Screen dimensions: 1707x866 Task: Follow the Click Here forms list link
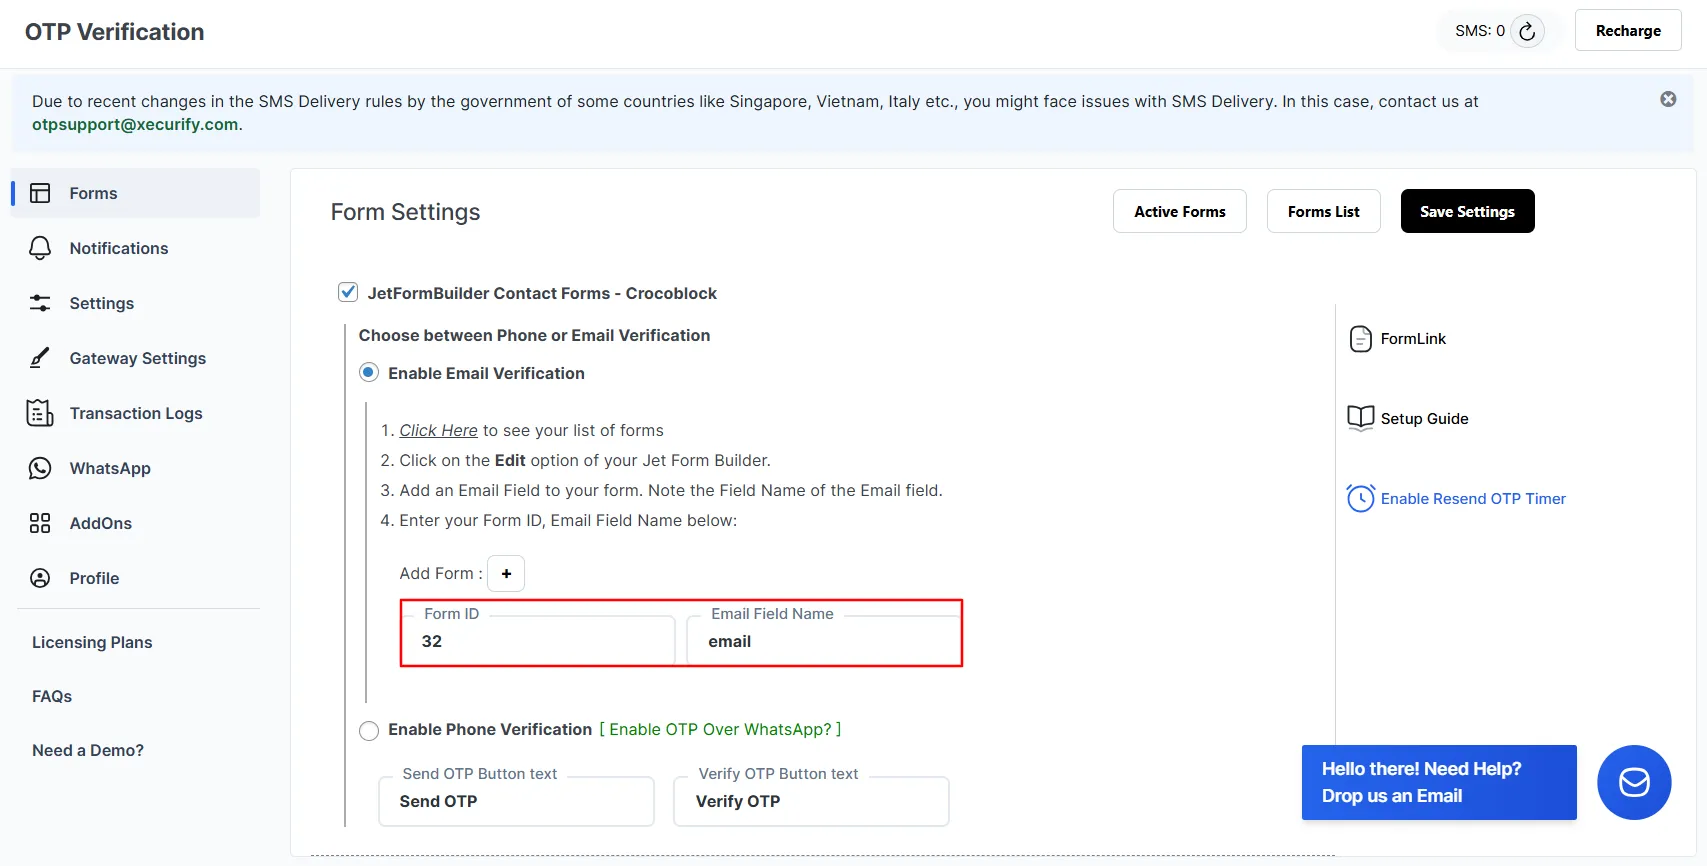pos(438,430)
